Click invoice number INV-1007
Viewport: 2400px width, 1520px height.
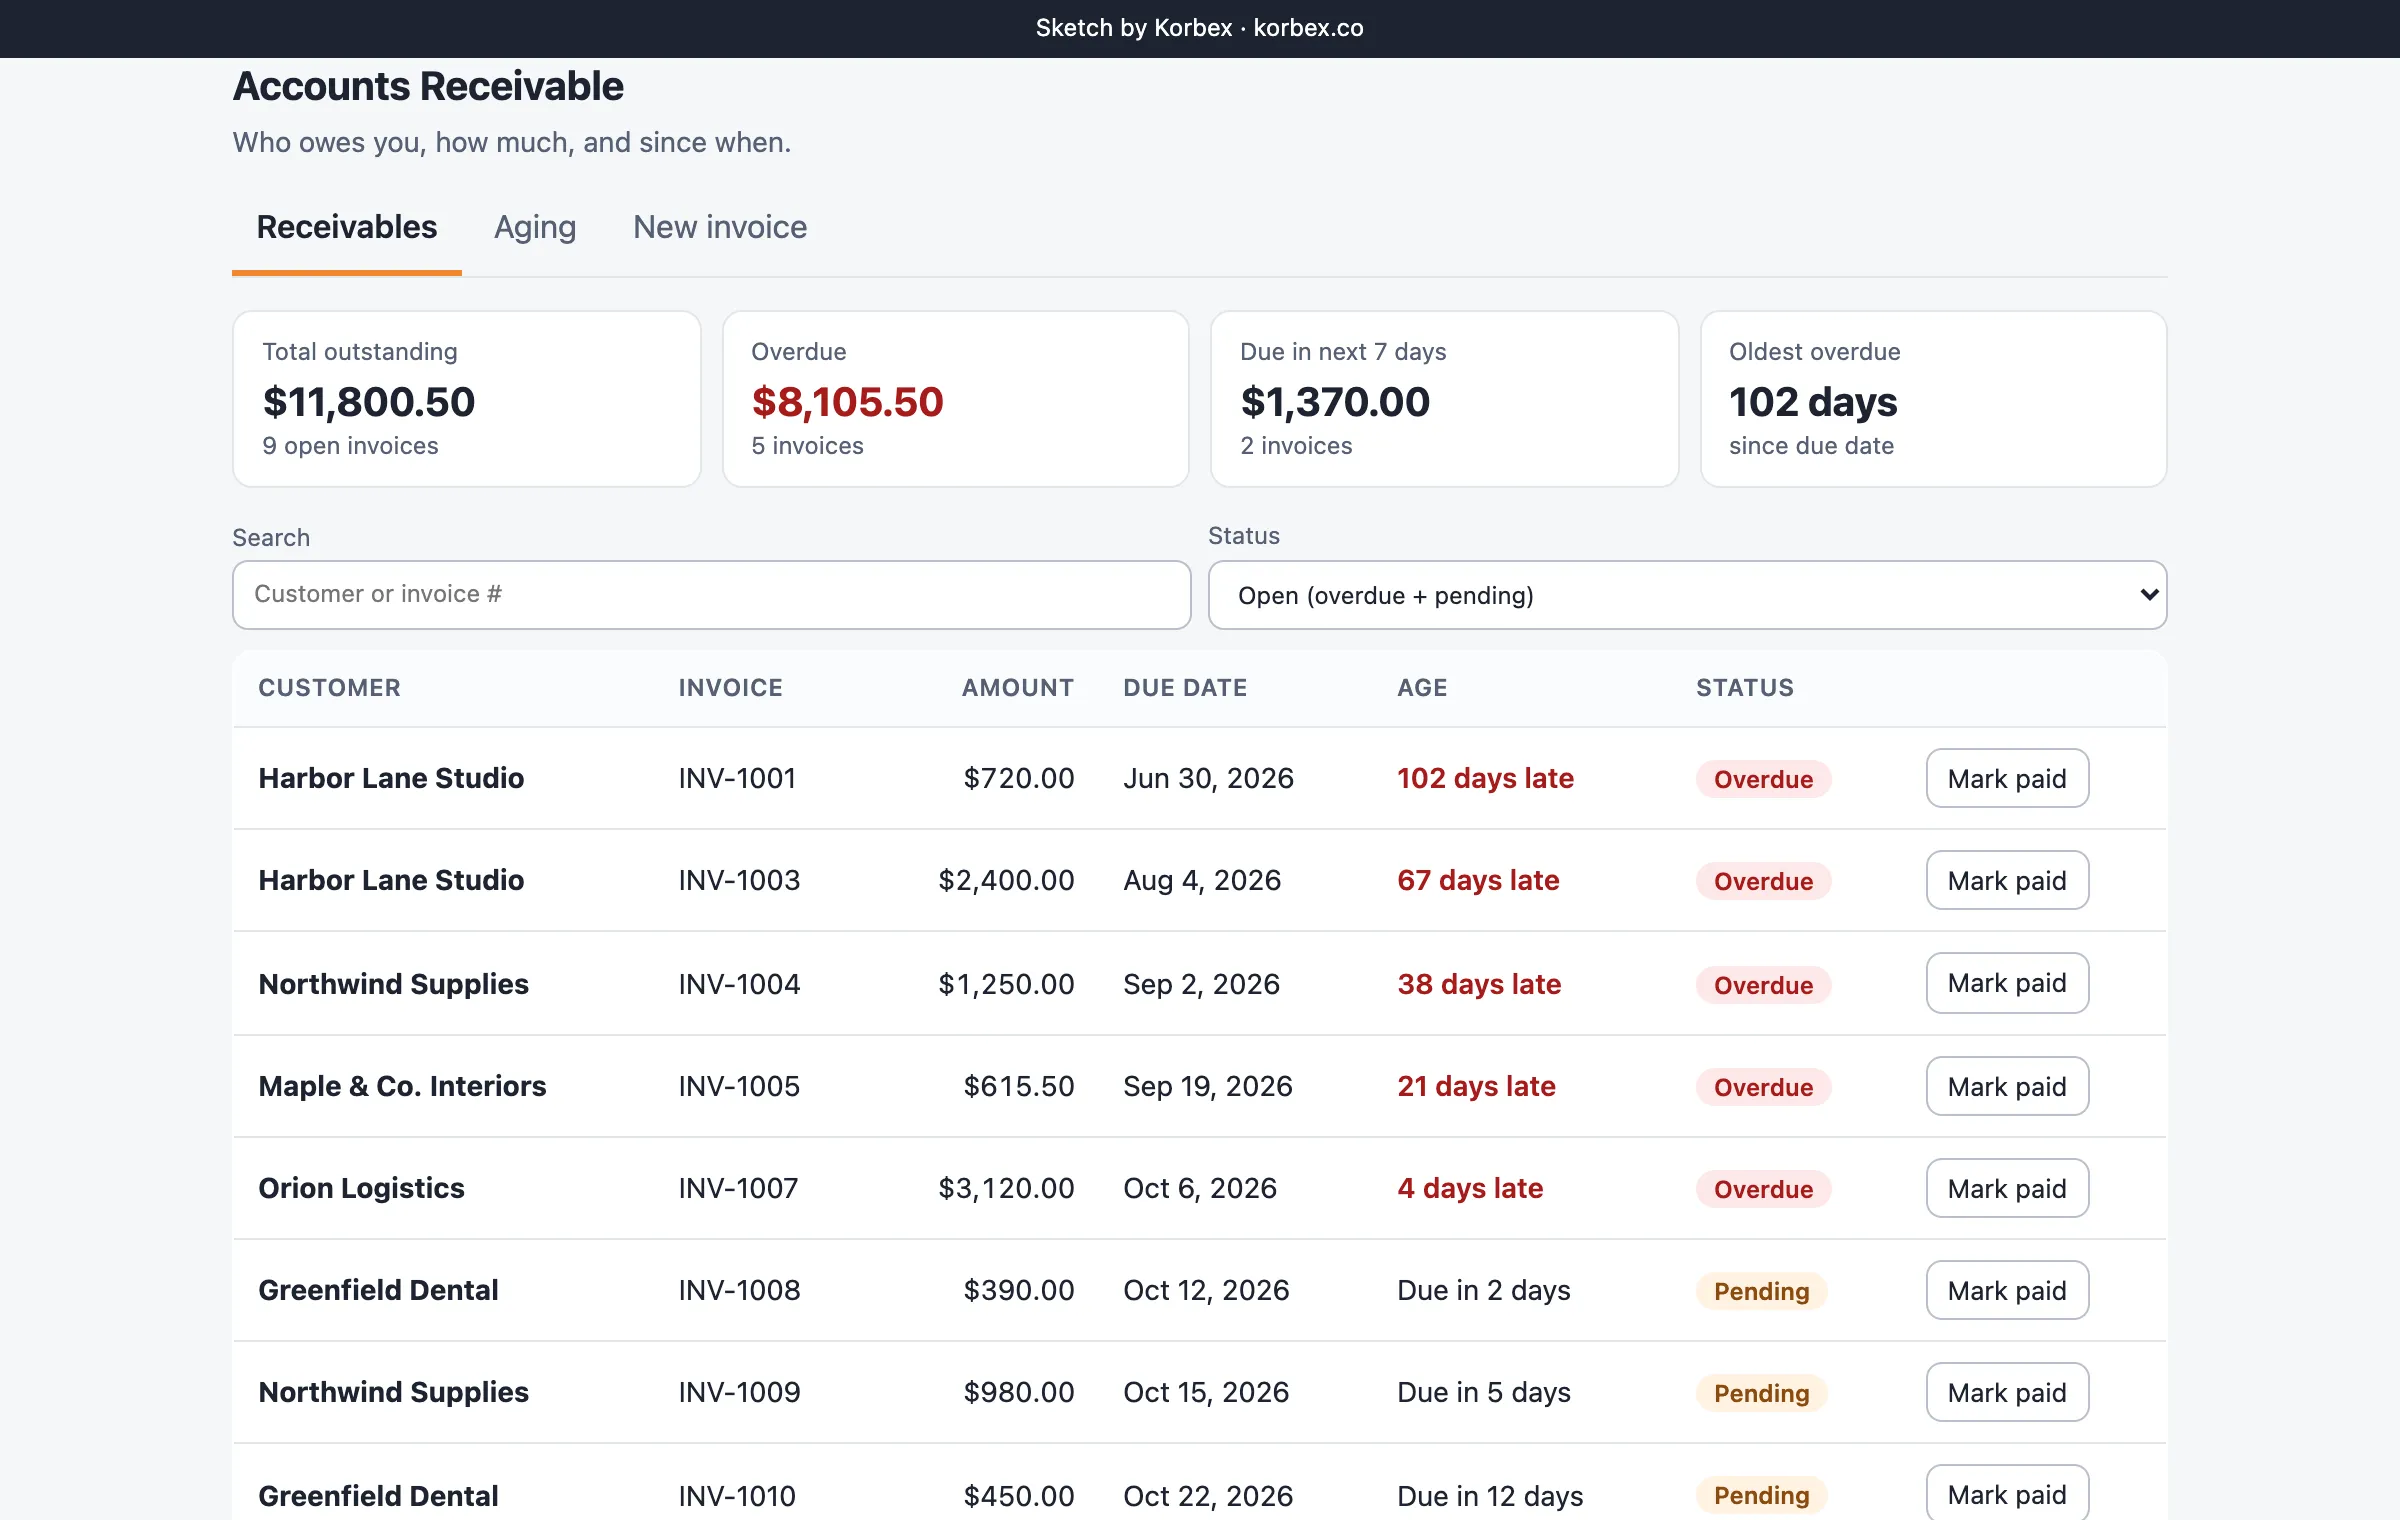click(738, 1188)
